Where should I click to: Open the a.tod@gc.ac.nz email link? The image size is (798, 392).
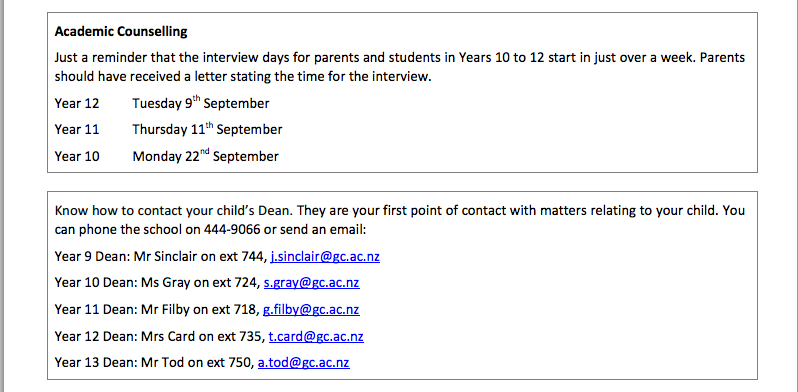point(303,363)
